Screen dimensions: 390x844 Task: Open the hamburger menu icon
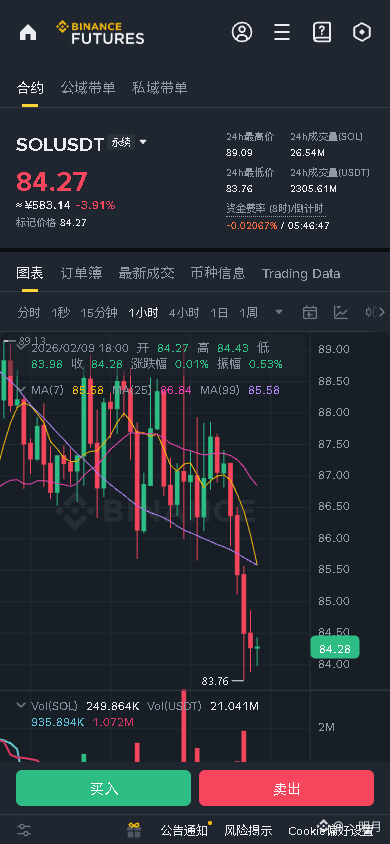click(x=282, y=32)
